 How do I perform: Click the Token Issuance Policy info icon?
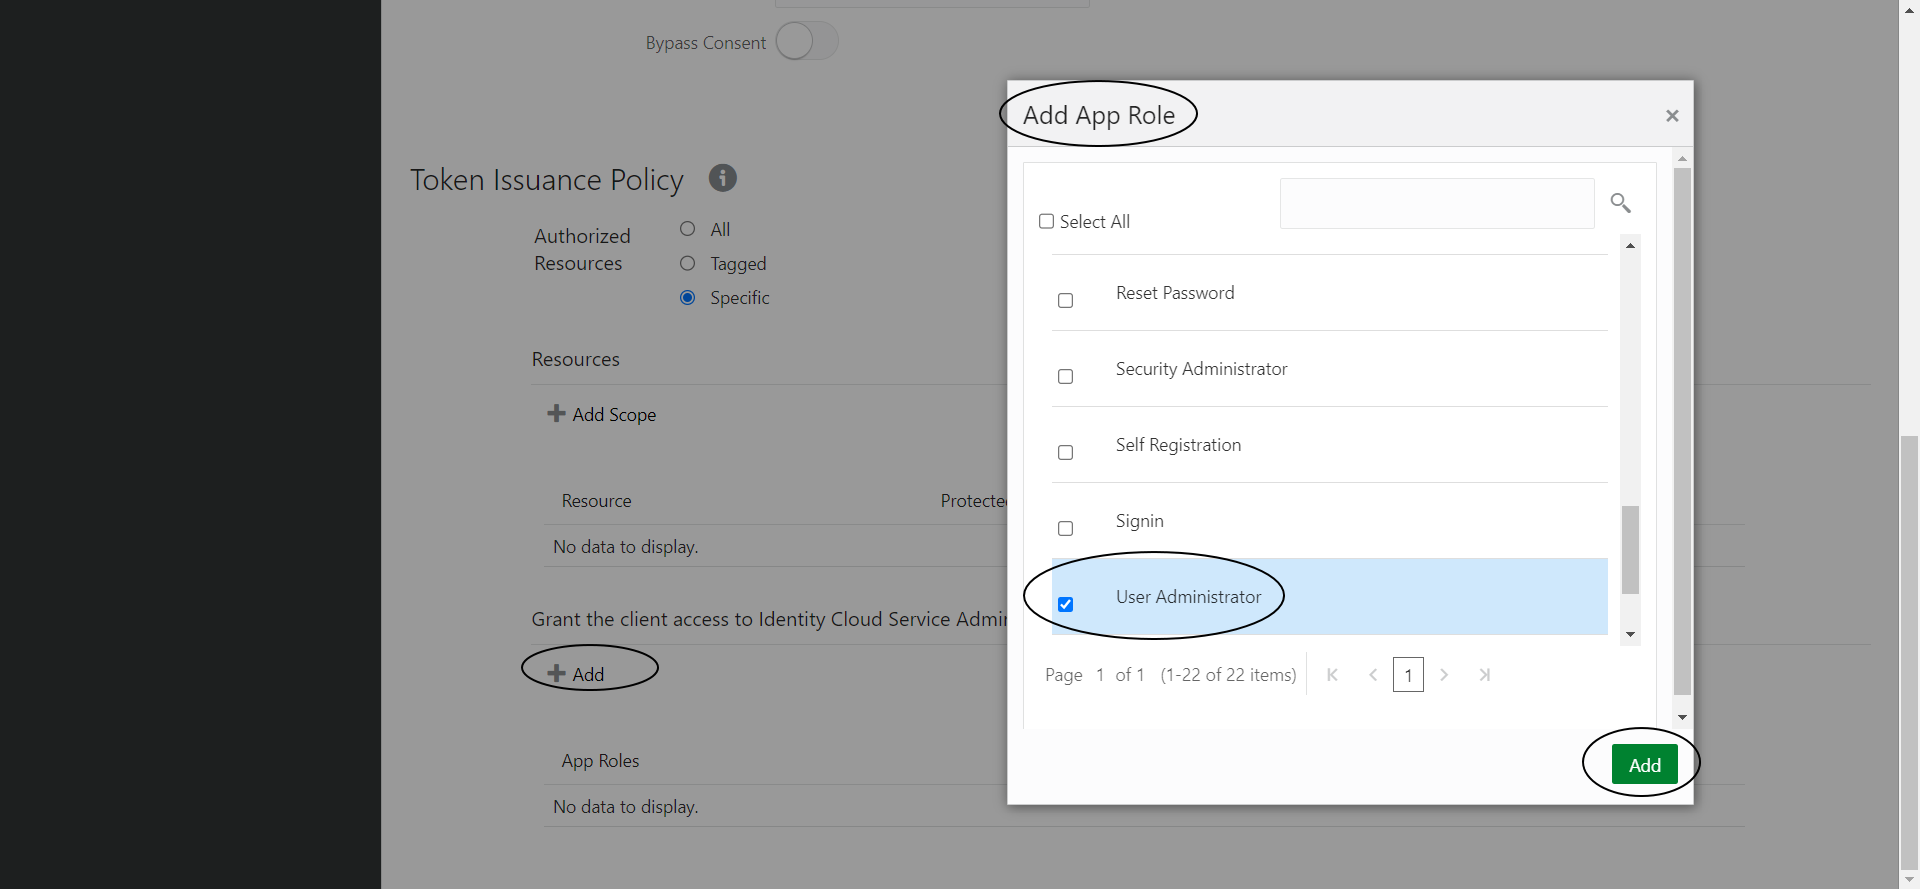click(x=722, y=178)
